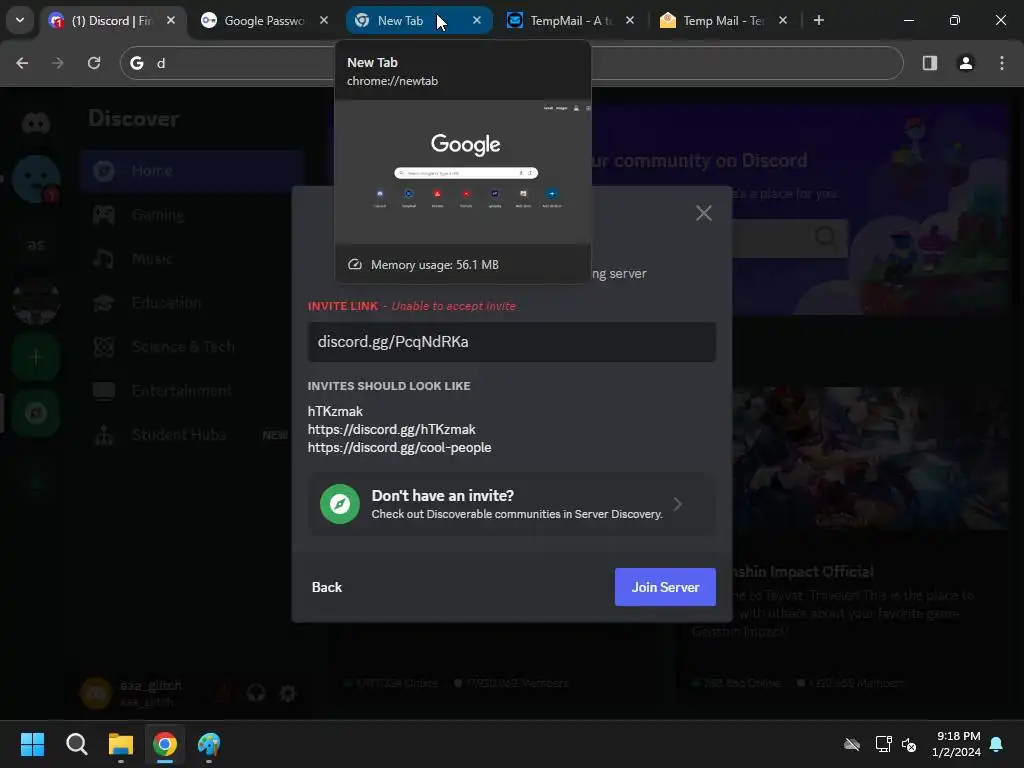Screen dimensions: 1024x768
Task: Click the memory usage gauge icon
Action: 355,264
